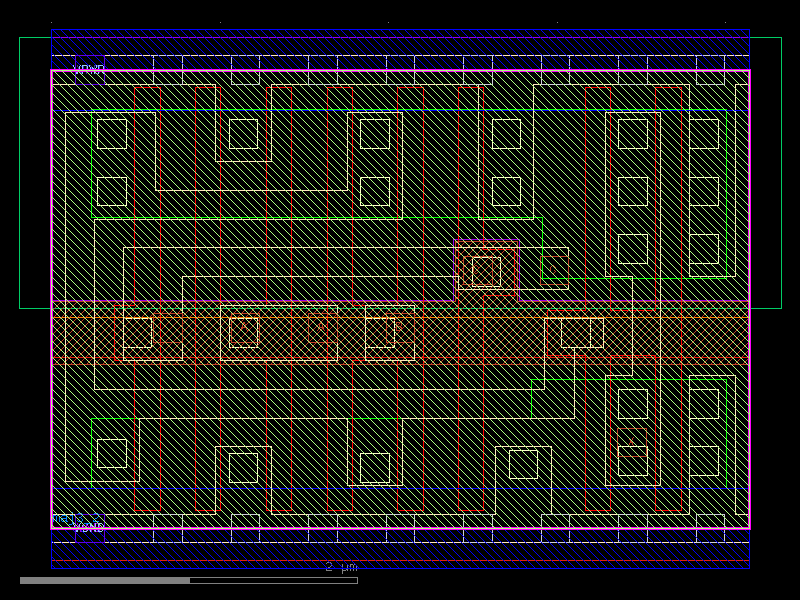Click the 2 µm scale bar at bottom
This screenshot has height=600, width=800.
(340, 568)
